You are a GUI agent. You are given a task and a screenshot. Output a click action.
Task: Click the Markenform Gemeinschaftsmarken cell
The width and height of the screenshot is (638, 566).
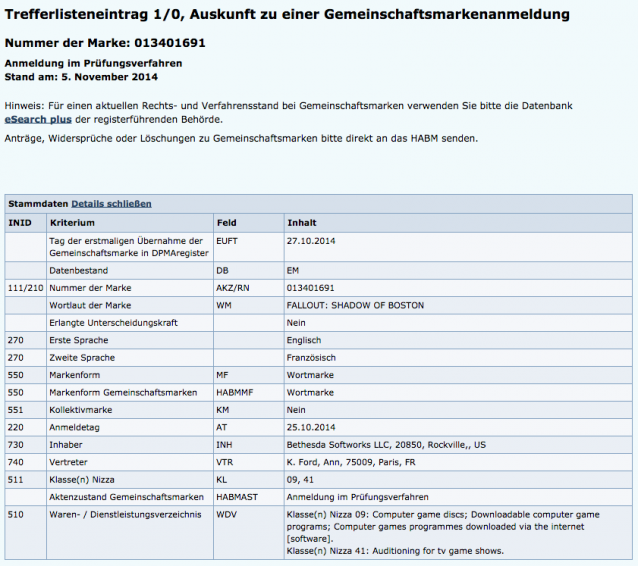[130, 393]
